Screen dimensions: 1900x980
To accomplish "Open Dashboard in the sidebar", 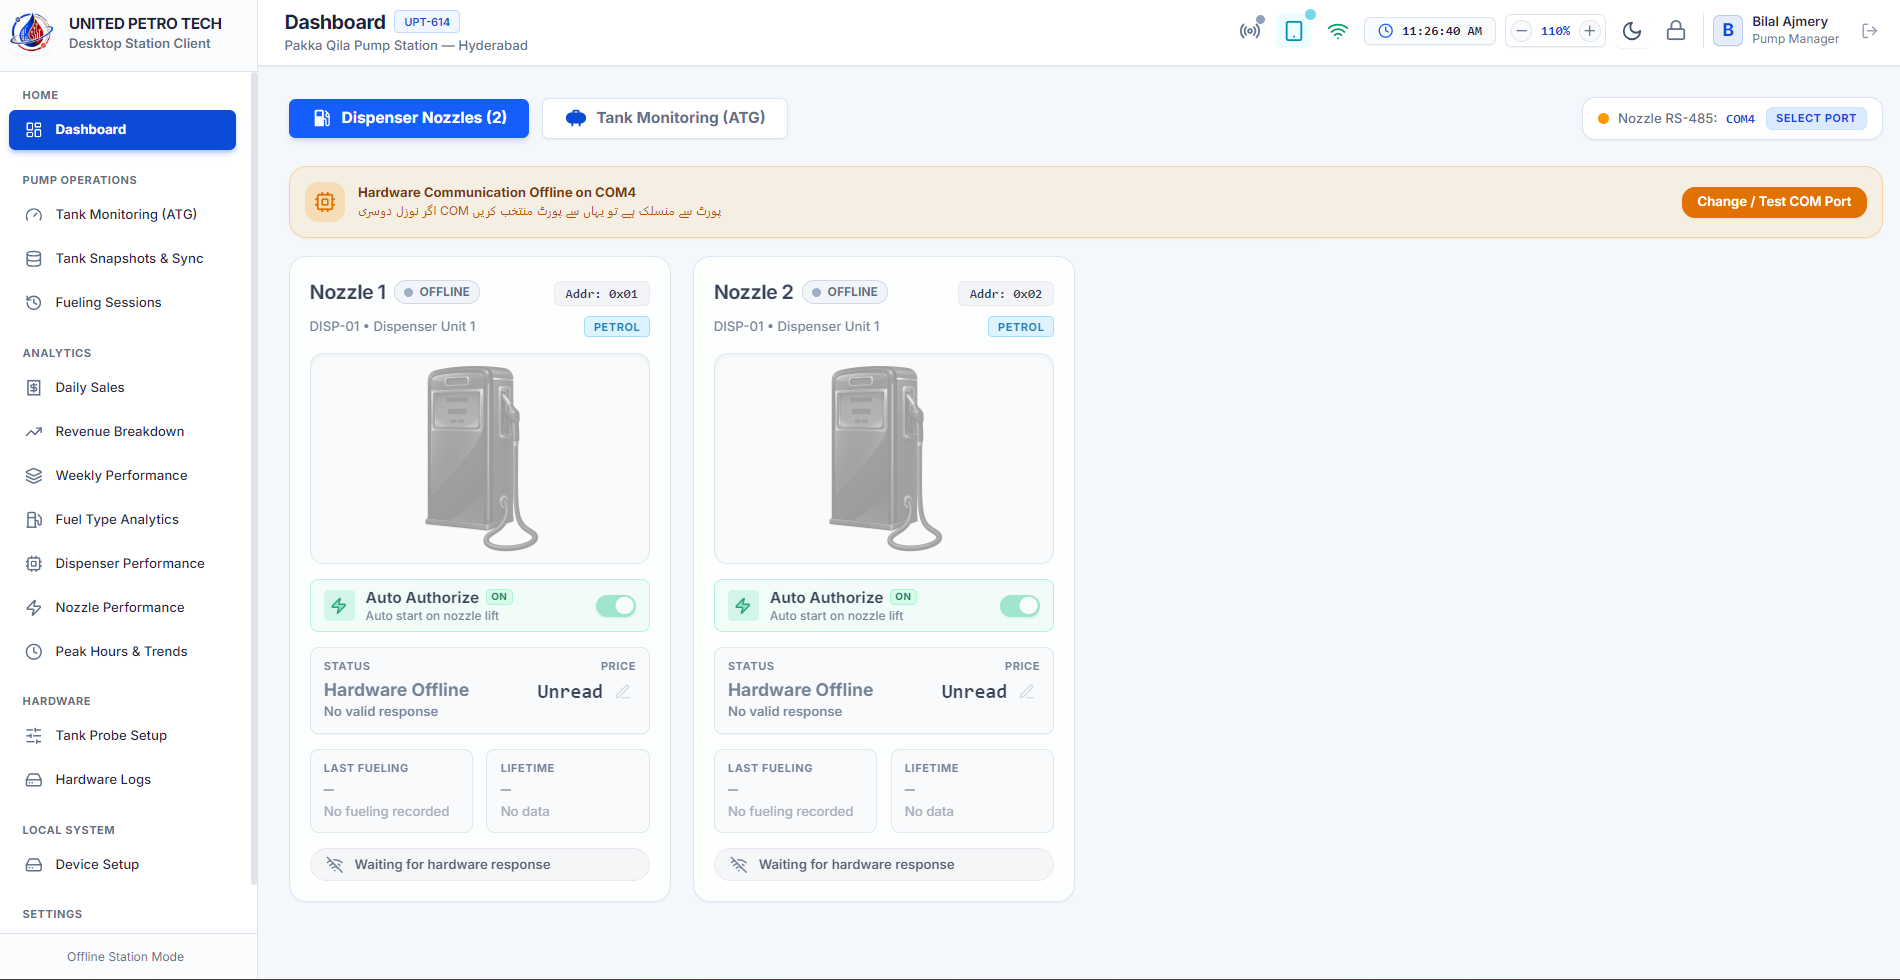I will (122, 130).
